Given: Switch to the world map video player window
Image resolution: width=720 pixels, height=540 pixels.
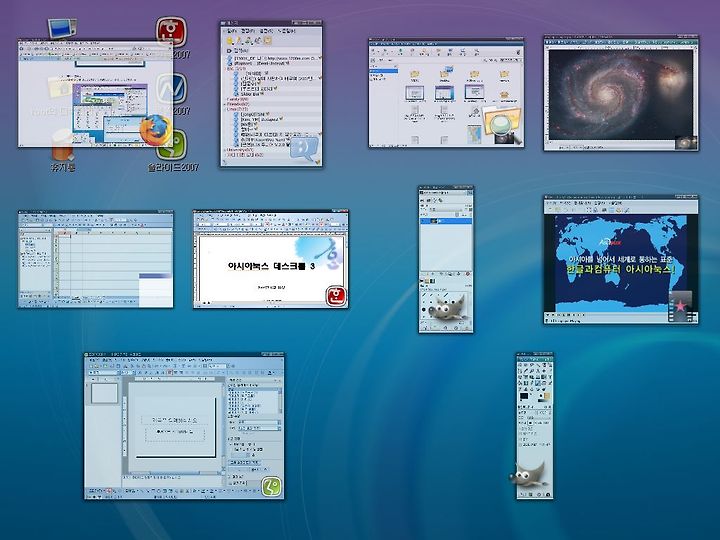Looking at the screenshot, I should click(621, 260).
